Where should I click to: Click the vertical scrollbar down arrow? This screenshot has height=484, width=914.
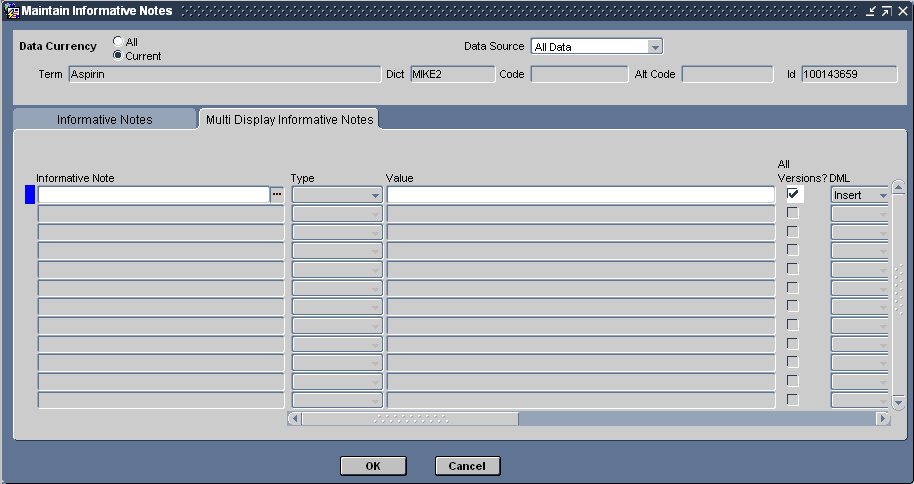[898, 402]
